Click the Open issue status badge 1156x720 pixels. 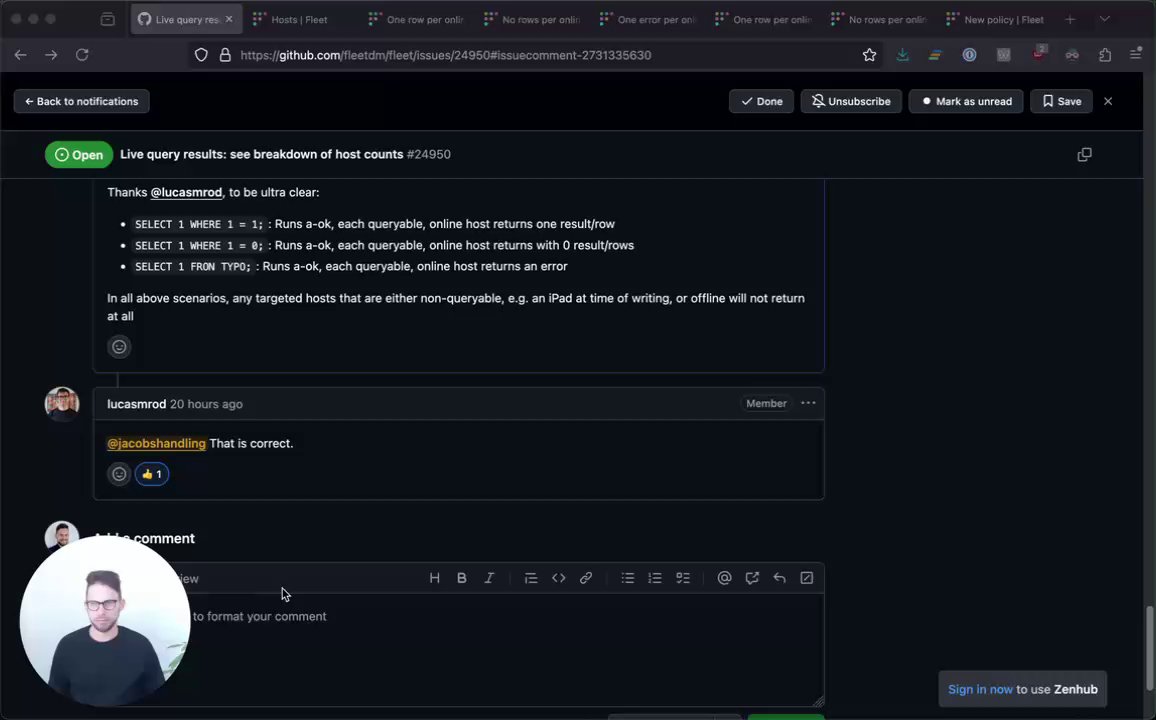pos(78,155)
